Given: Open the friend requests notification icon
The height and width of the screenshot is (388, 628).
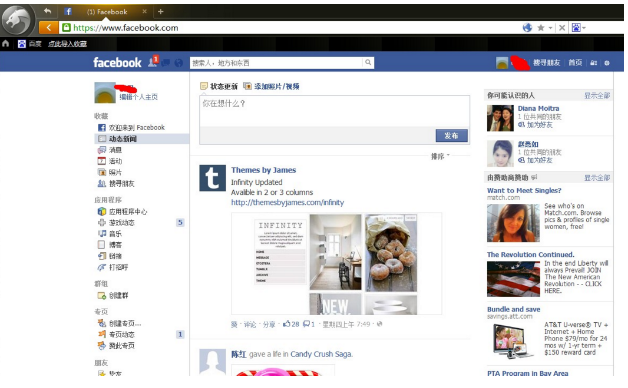Looking at the screenshot, I should coord(153,62).
